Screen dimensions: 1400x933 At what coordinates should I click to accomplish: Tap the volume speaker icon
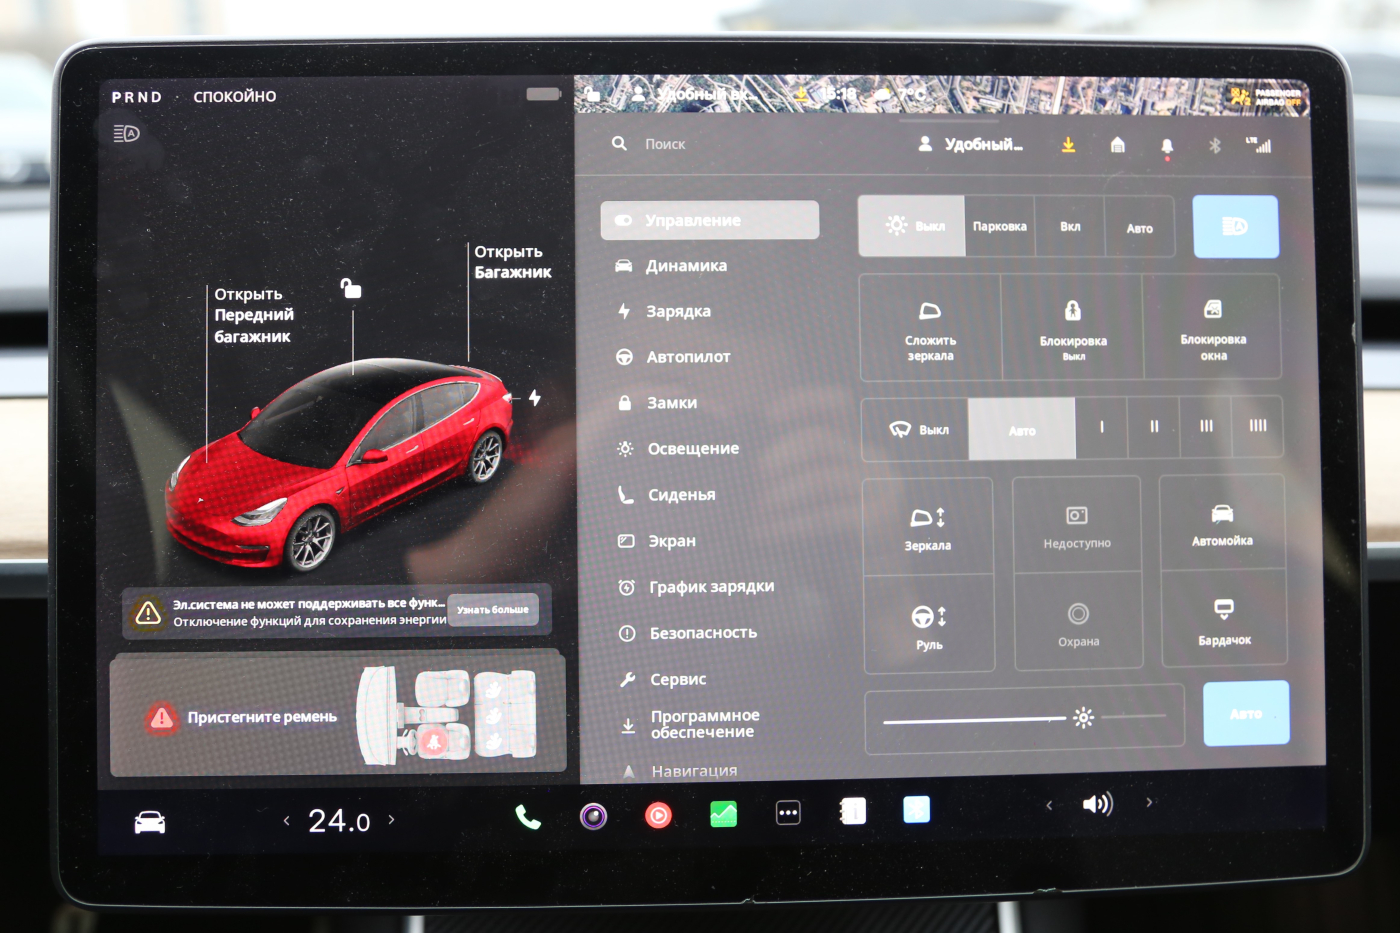tap(1098, 802)
